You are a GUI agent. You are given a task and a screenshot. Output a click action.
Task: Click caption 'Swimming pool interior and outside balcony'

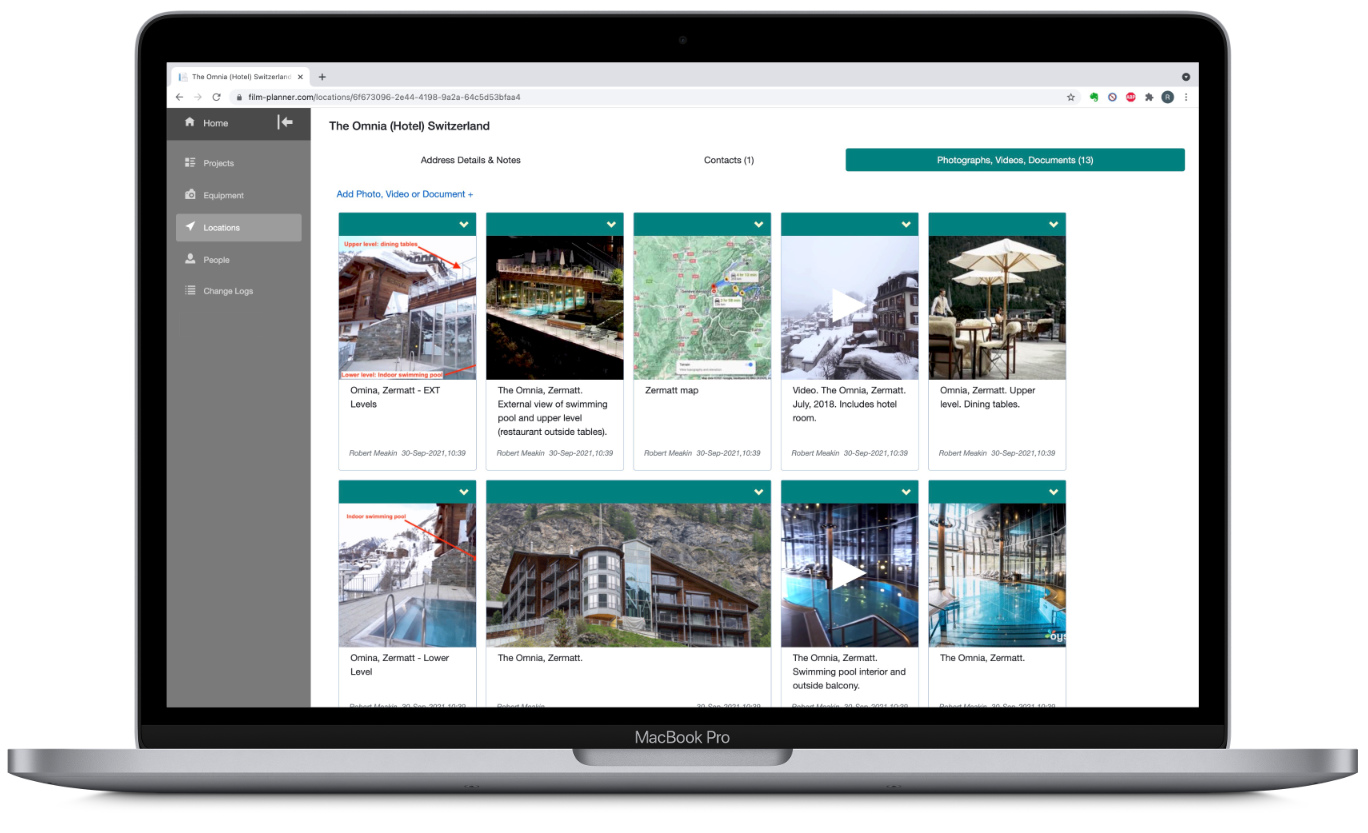(849, 672)
